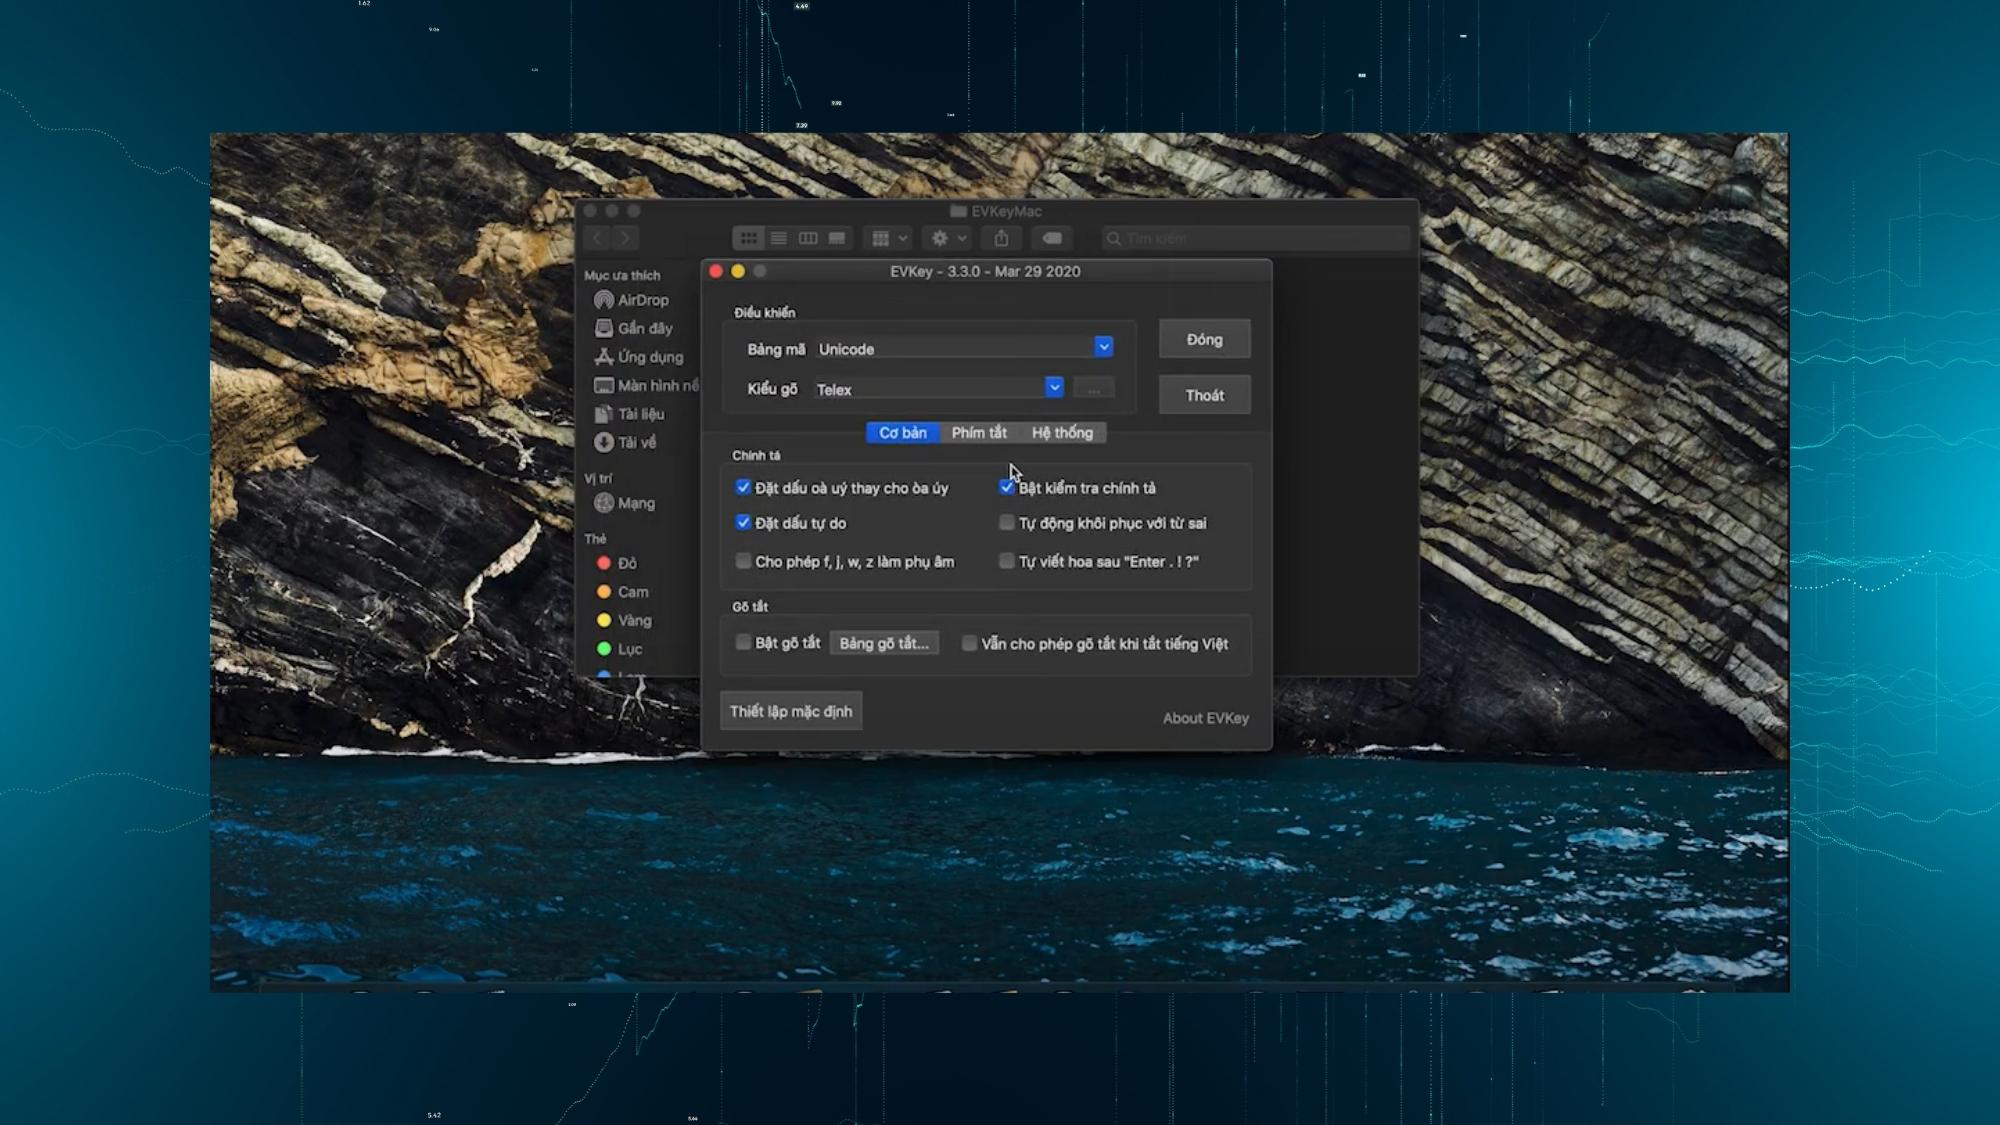Open the Kiểu gõ Telex dropdown
This screenshot has height=1125, width=2000.
(x=1053, y=386)
